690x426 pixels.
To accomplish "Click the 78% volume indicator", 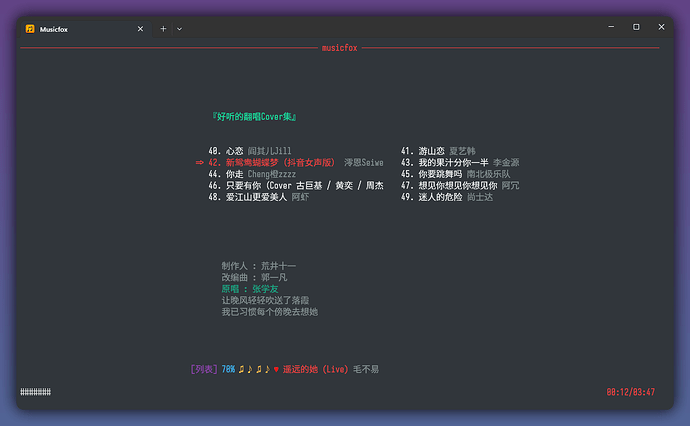I will point(228,369).
